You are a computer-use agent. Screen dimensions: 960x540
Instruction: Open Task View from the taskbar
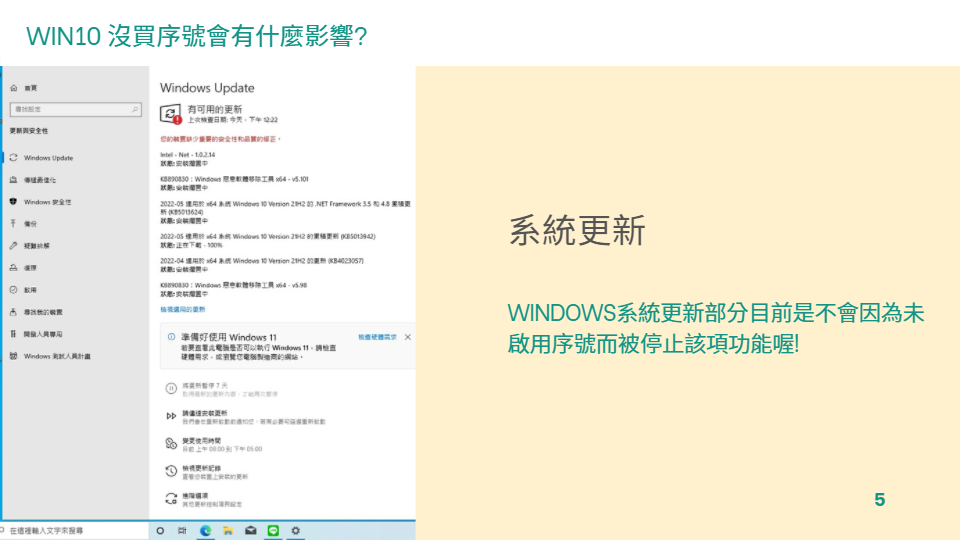pyautogui.click(x=182, y=531)
